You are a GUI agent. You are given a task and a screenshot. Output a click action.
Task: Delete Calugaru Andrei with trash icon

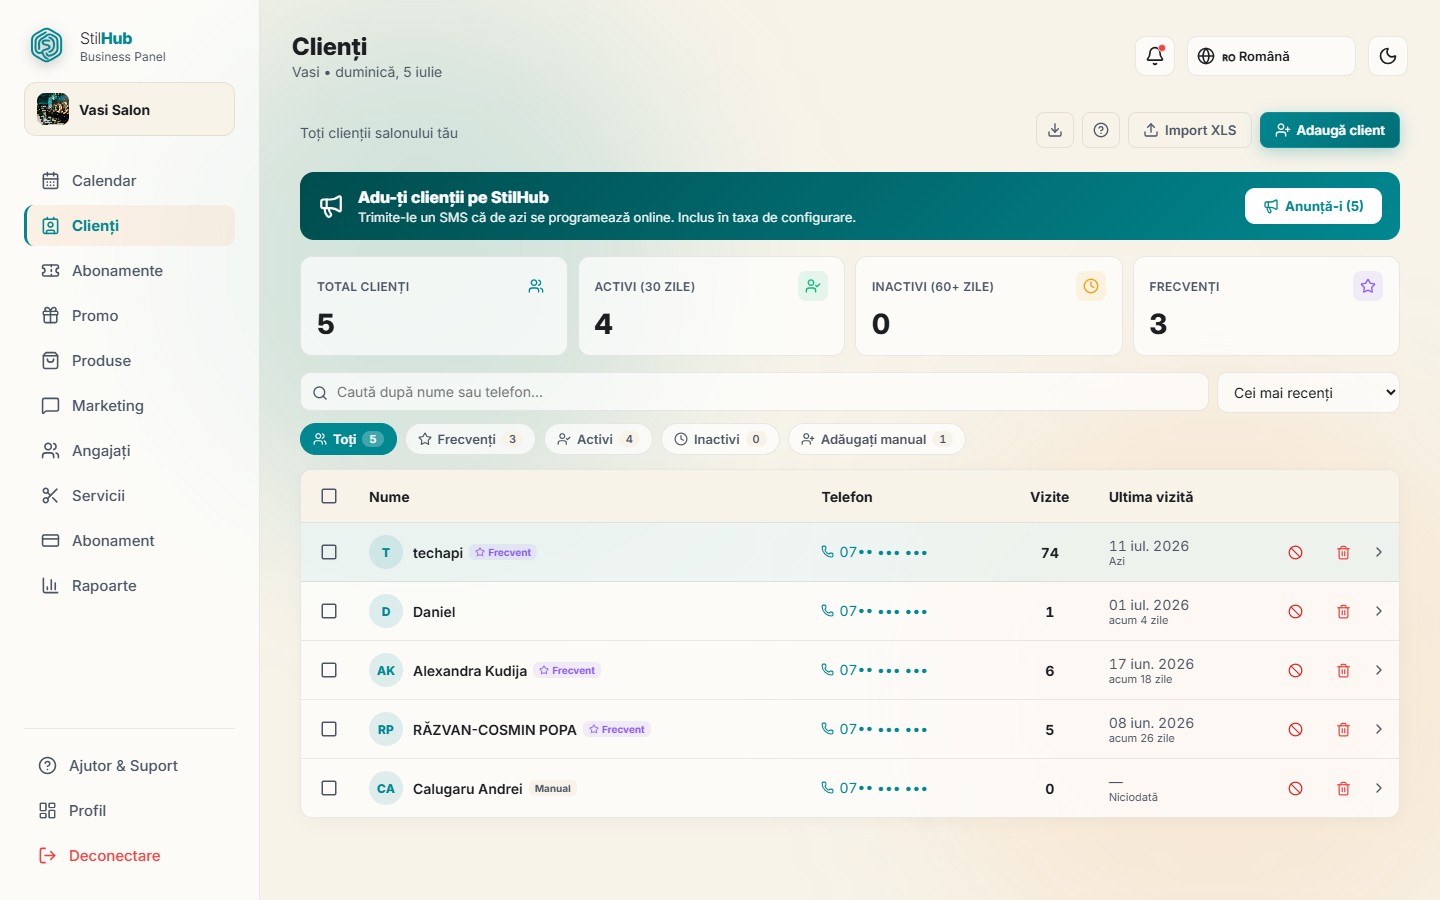point(1344,788)
